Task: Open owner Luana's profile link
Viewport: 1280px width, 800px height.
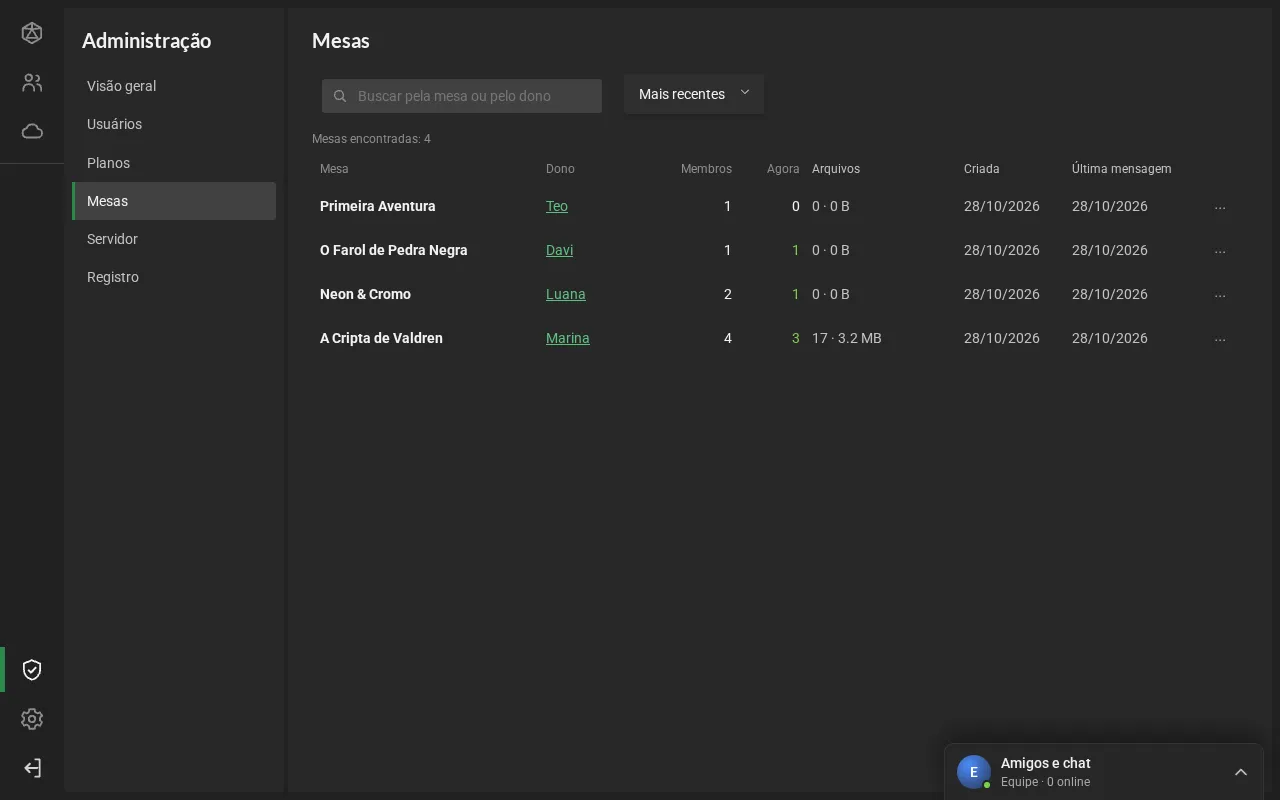Action: coord(566,294)
